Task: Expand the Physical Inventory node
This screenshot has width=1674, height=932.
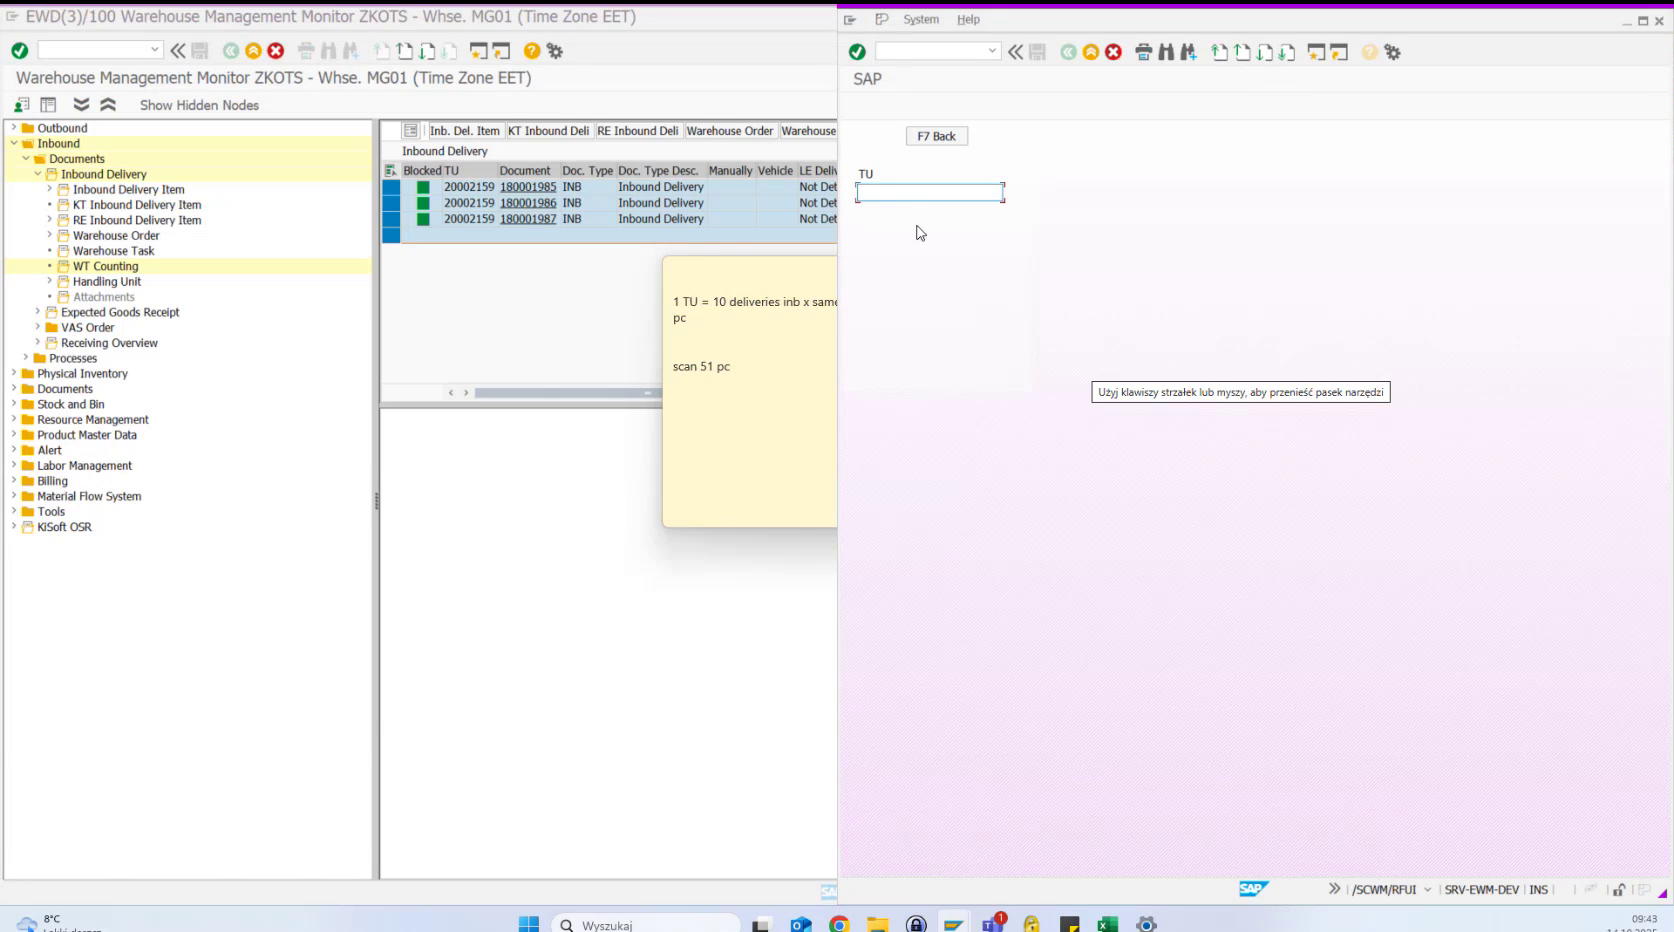Action: click(x=12, y=373)
